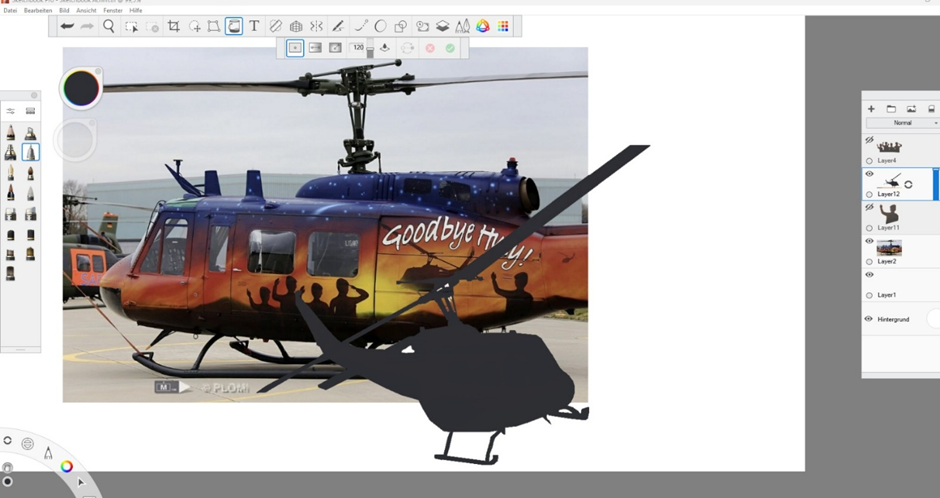
Task: Click the circle button on Layer2
Action: [869, 261]
